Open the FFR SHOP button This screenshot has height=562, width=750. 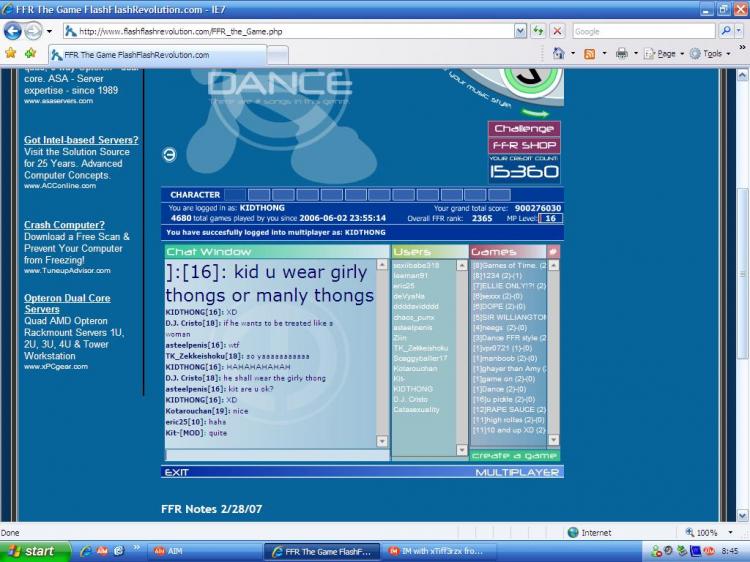click(x=524, y=145)
